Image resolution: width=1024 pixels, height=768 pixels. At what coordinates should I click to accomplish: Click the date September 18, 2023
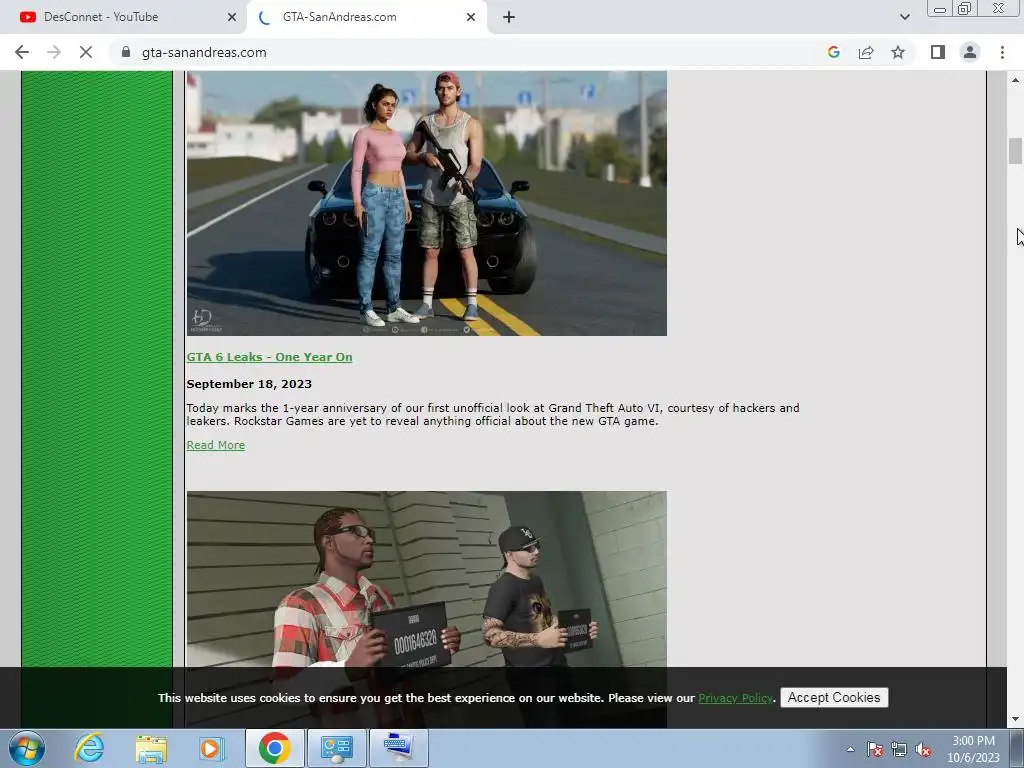point(249,384)
